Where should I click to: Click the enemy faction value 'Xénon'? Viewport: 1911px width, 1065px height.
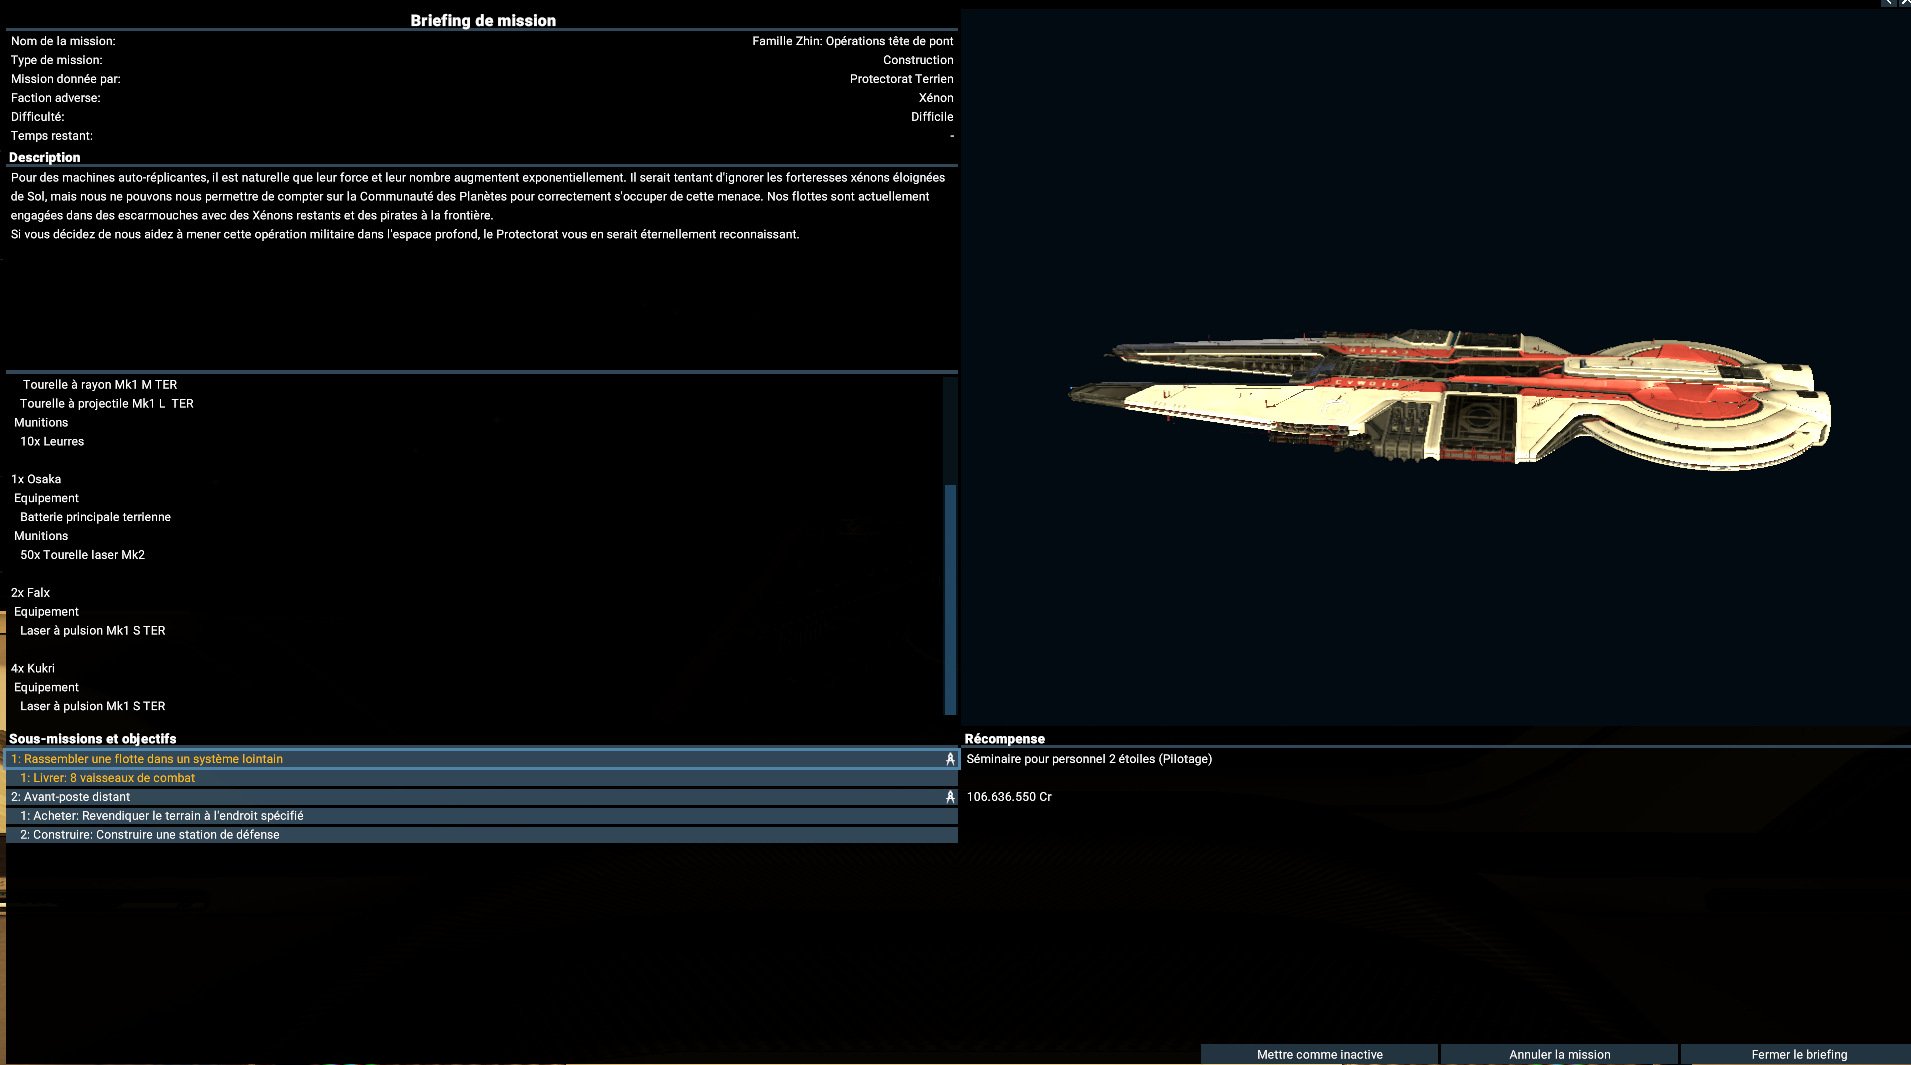pyautogui.click(x=936, y=98)
